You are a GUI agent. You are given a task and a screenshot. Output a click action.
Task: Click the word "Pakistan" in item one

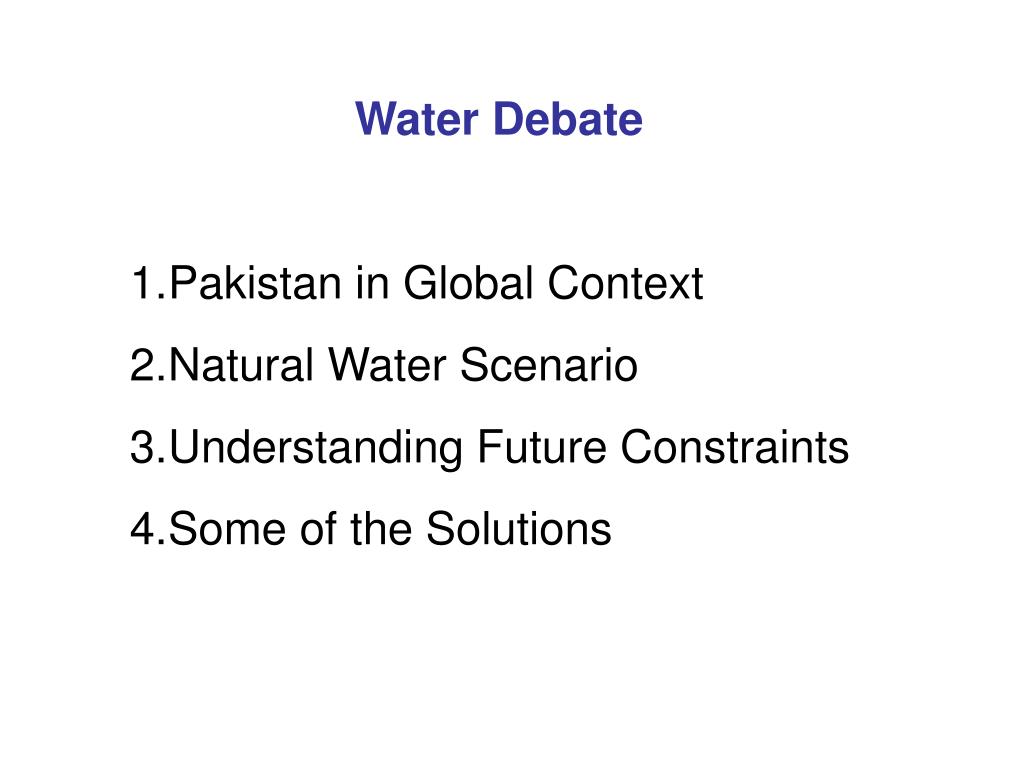click(x=255, y=283)
